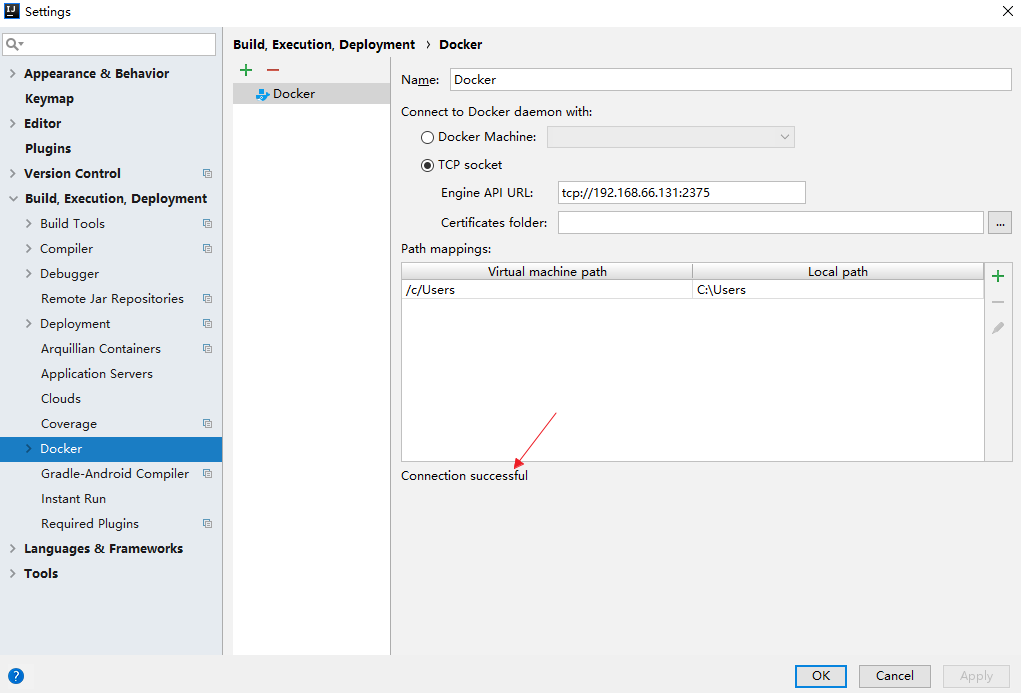The height and width of the screenshot is (693, 1021).
Task: Open help via question mark icon
Action: [16, 675]
